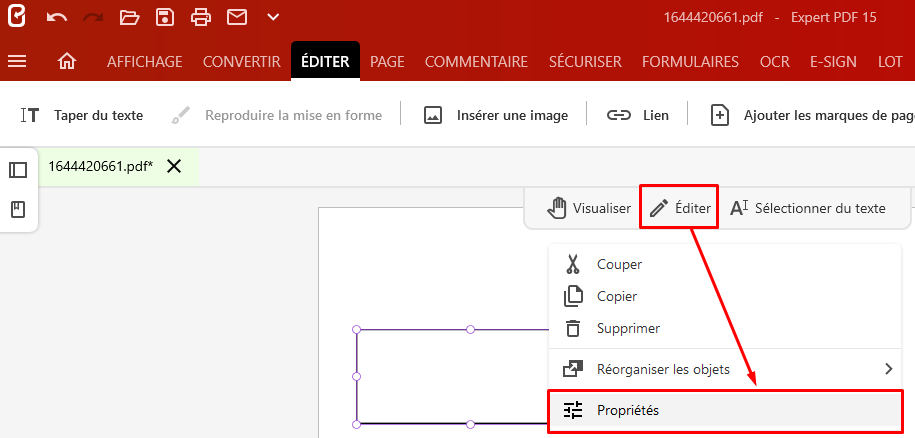
Task: Open Propriétés from context menu
Action: [x=724, y=411]
